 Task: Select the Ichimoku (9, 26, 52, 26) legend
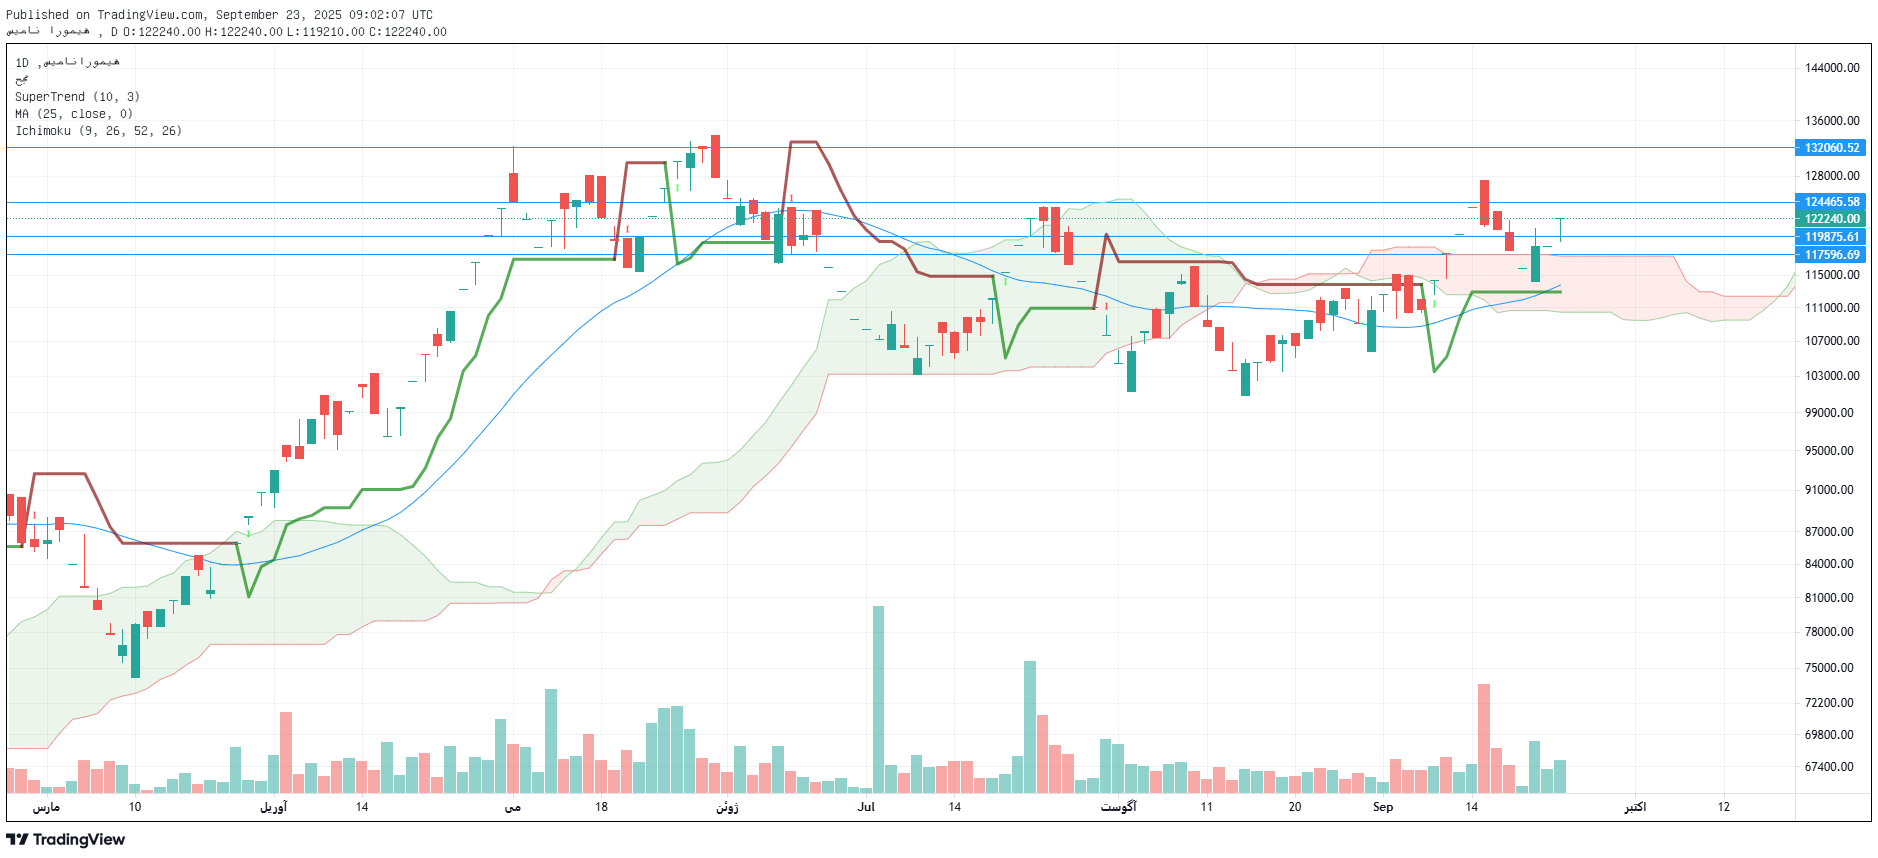(x=98, y=131)
